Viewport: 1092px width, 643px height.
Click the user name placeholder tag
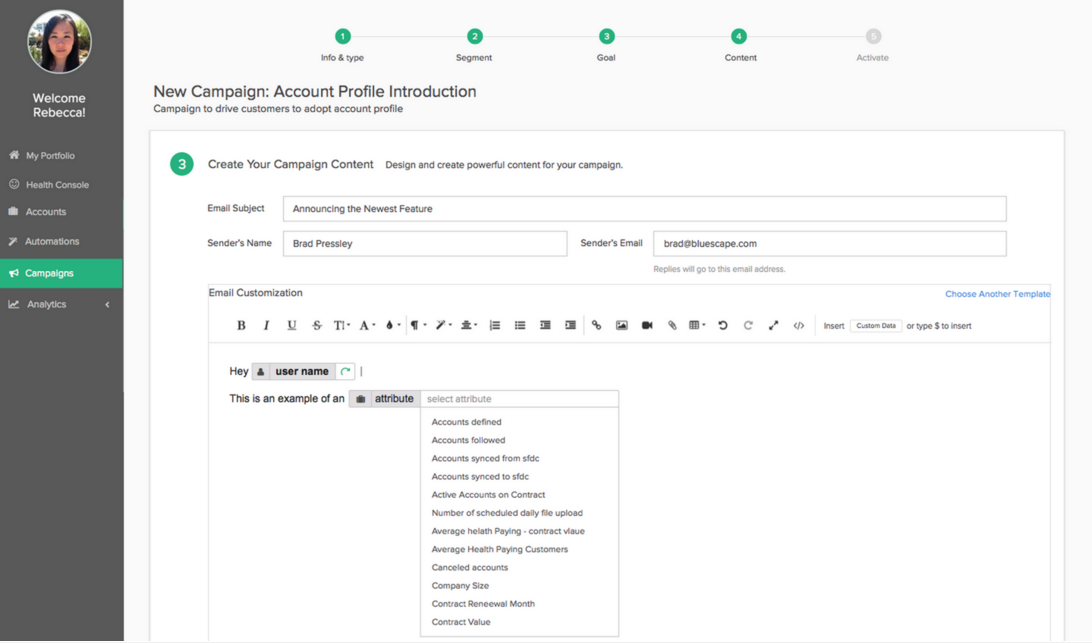point(302,371)
